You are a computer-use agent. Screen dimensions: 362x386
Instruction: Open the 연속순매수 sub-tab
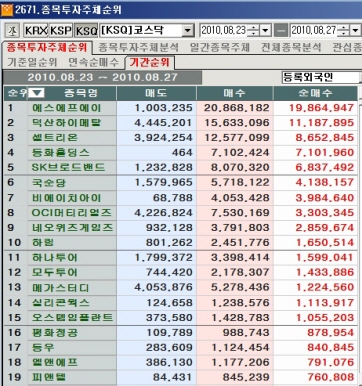click(x=93, y=62)
